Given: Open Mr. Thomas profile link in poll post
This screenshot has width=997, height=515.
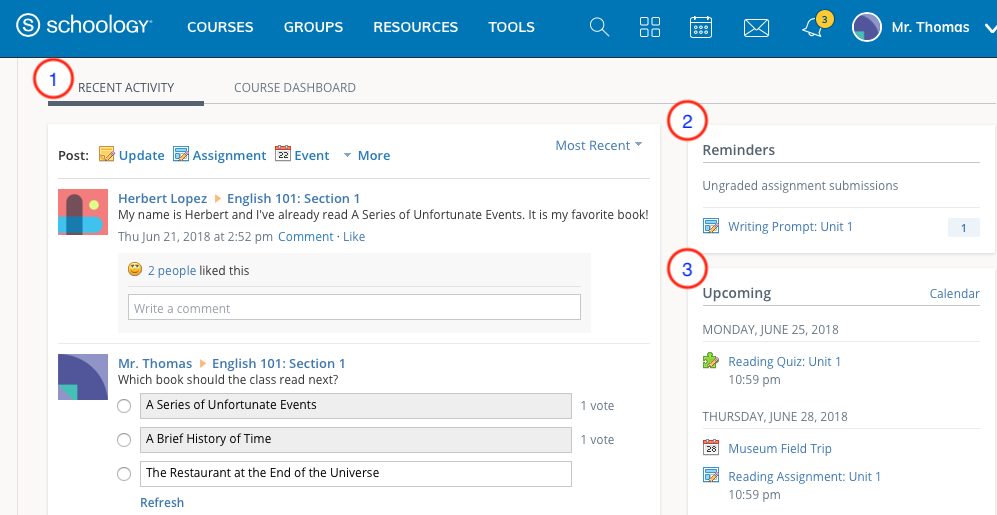Looking at the screenshot, I should [x=155, y=364].
